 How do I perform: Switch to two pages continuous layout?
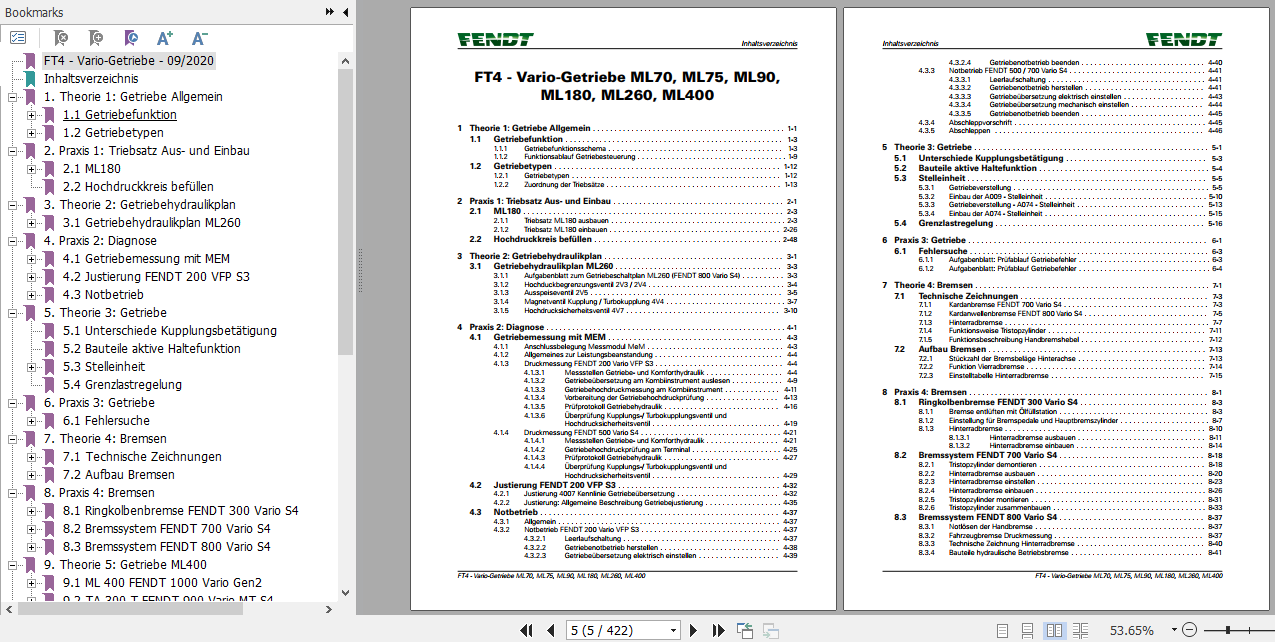[1081, 630]
